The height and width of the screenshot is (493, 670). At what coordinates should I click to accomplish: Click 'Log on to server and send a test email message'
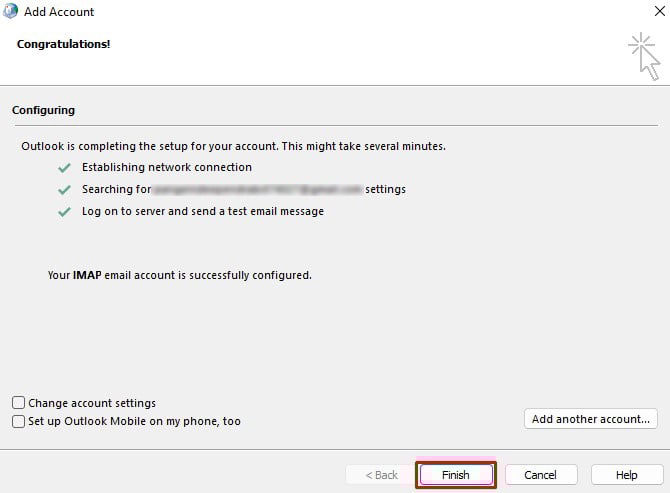[x=203, y=211]
